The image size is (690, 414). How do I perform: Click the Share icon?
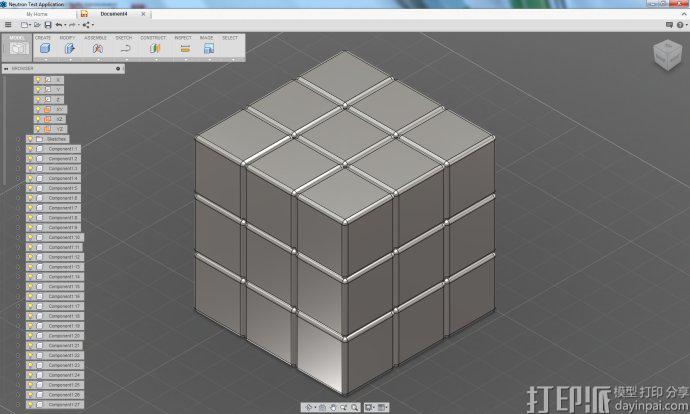(86, 25)
